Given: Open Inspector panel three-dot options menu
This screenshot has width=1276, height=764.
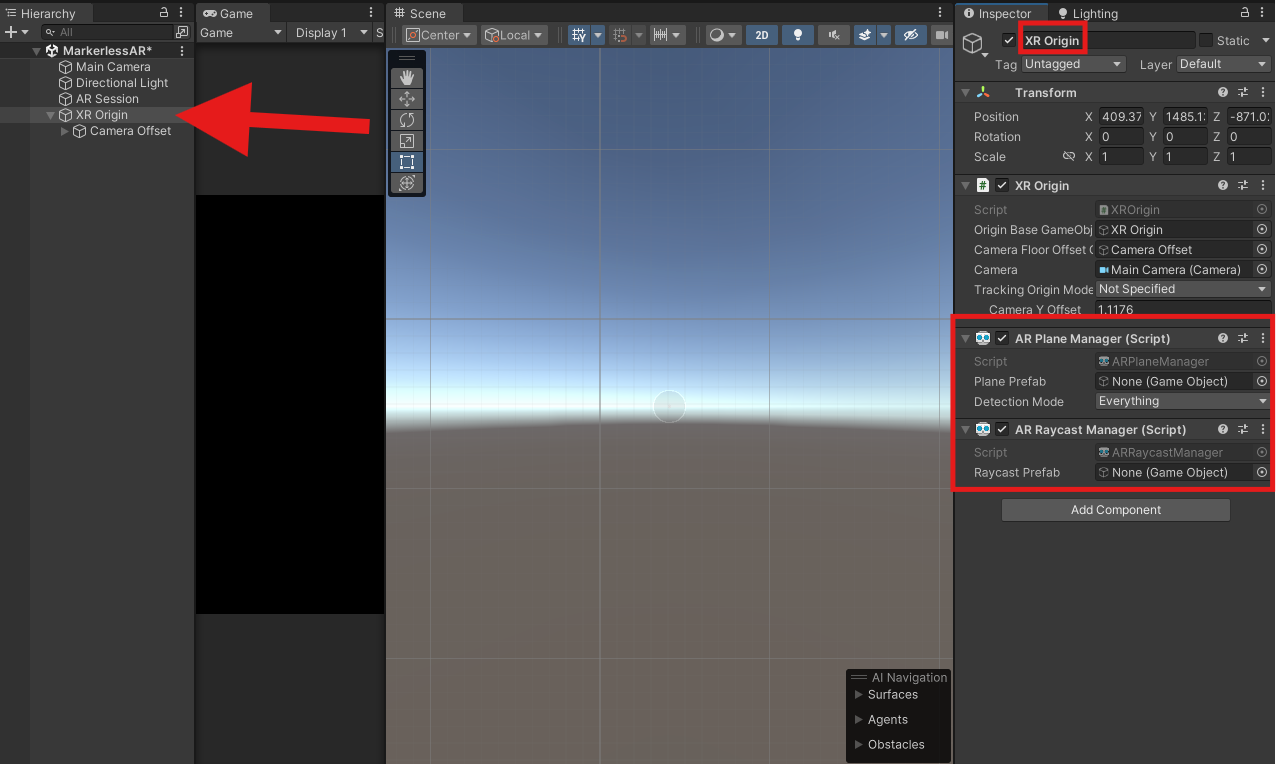Looking at the screenshot, I should pos(1263,13).
